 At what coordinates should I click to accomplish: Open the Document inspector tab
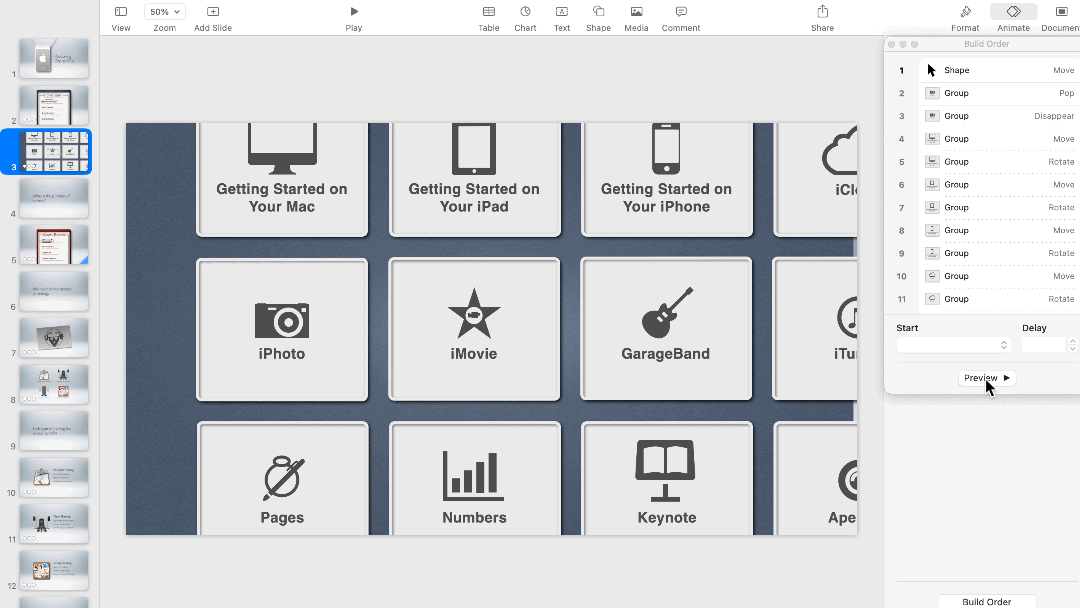(1061, 12)
